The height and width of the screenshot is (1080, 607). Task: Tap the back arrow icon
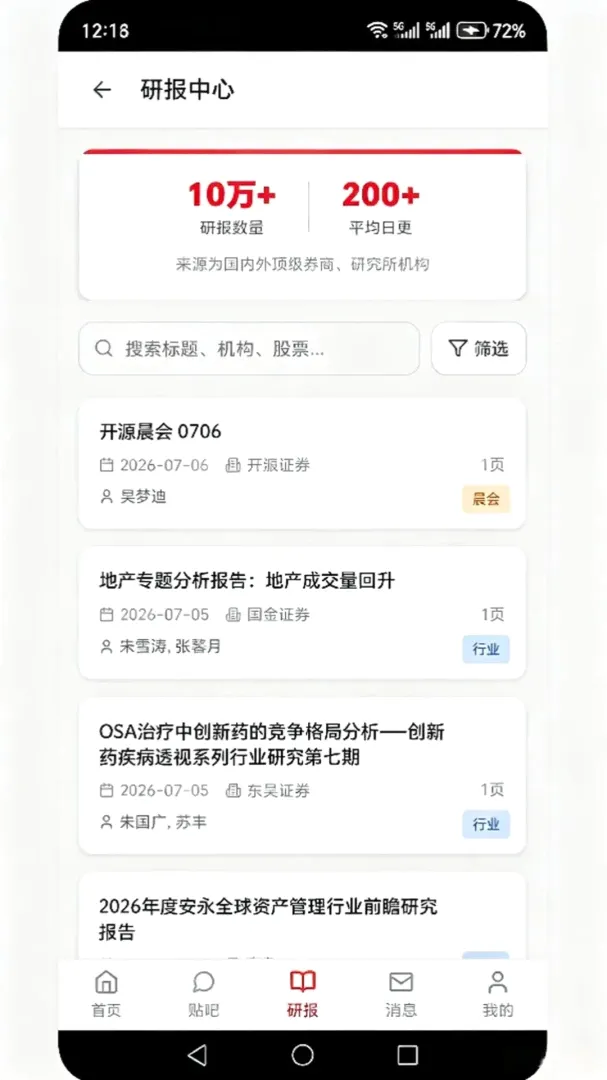pos(102,90)
